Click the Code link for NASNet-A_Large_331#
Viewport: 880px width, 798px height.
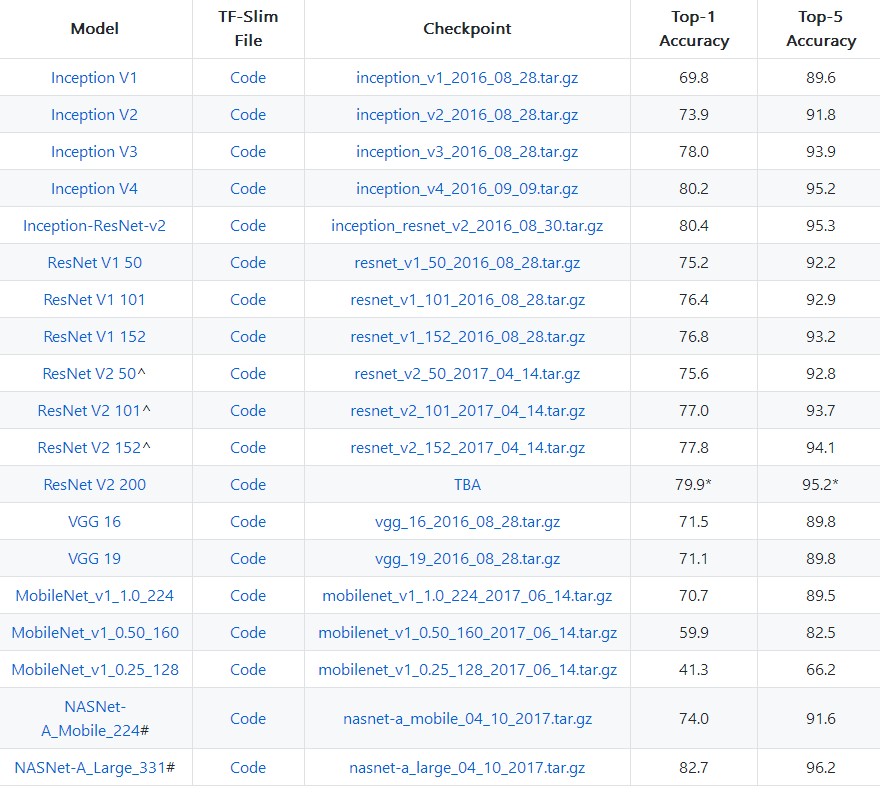248,768
